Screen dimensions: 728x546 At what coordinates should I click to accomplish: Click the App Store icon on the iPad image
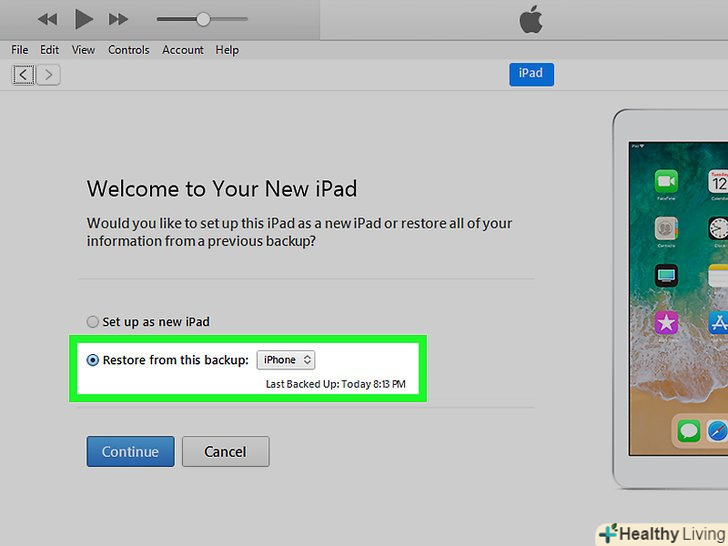[x=718, y=322]
